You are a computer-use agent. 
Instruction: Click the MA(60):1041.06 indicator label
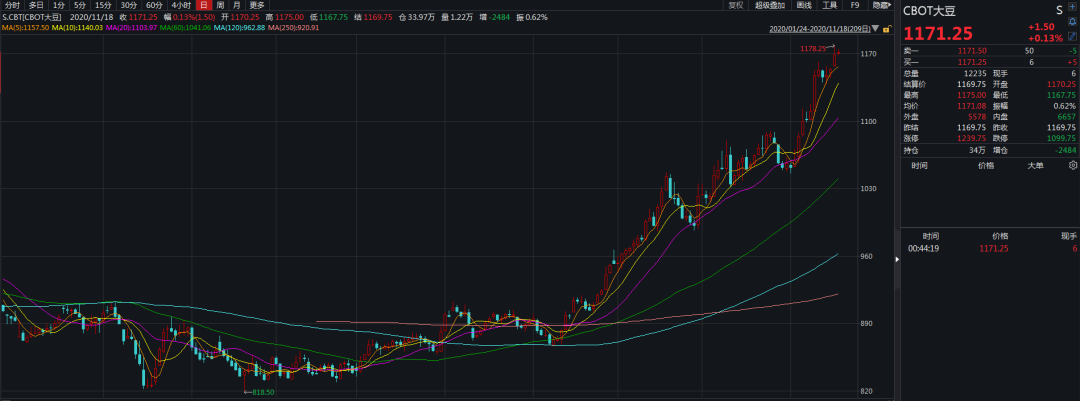185,28
